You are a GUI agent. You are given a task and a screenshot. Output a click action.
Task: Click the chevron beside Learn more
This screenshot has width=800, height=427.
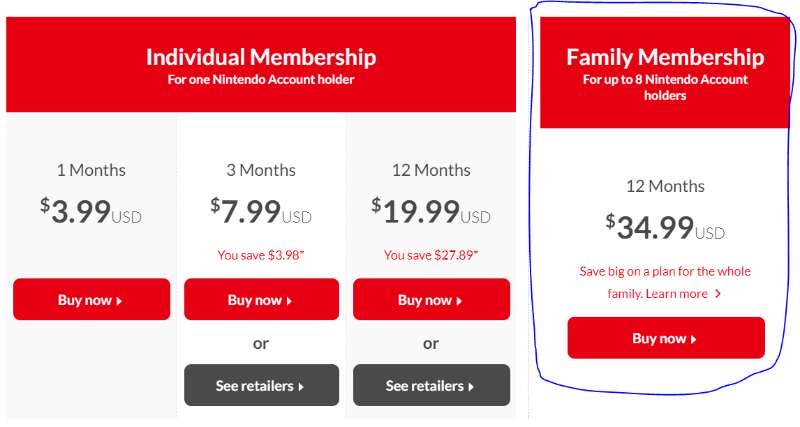coord(718,294)
